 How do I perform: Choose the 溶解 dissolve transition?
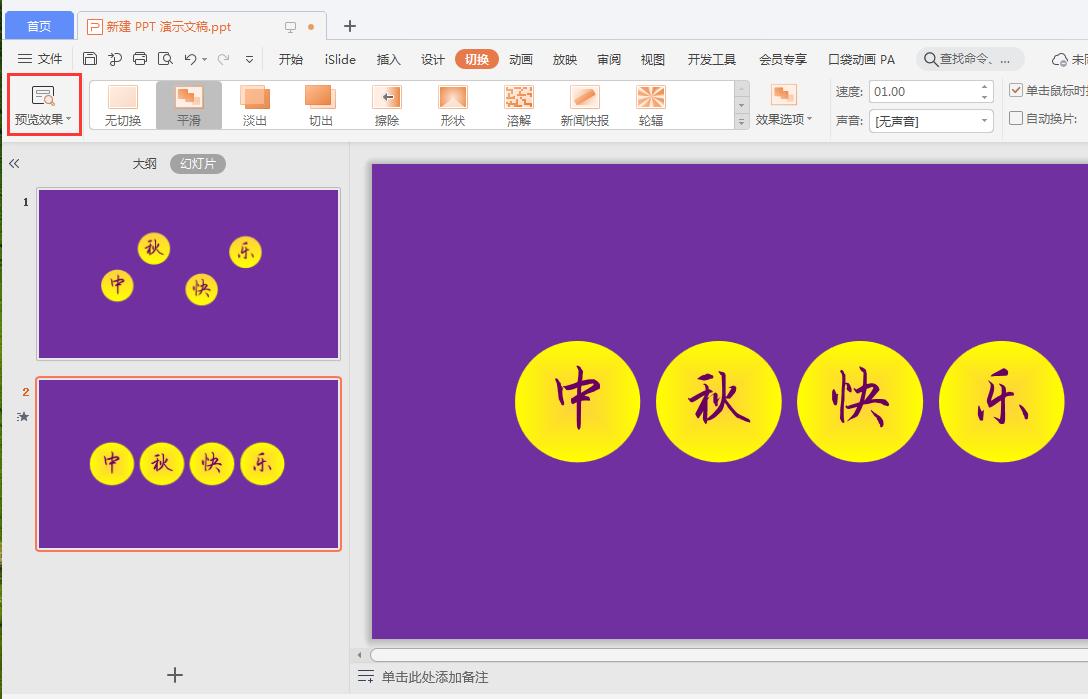click(x=519, y=104)
